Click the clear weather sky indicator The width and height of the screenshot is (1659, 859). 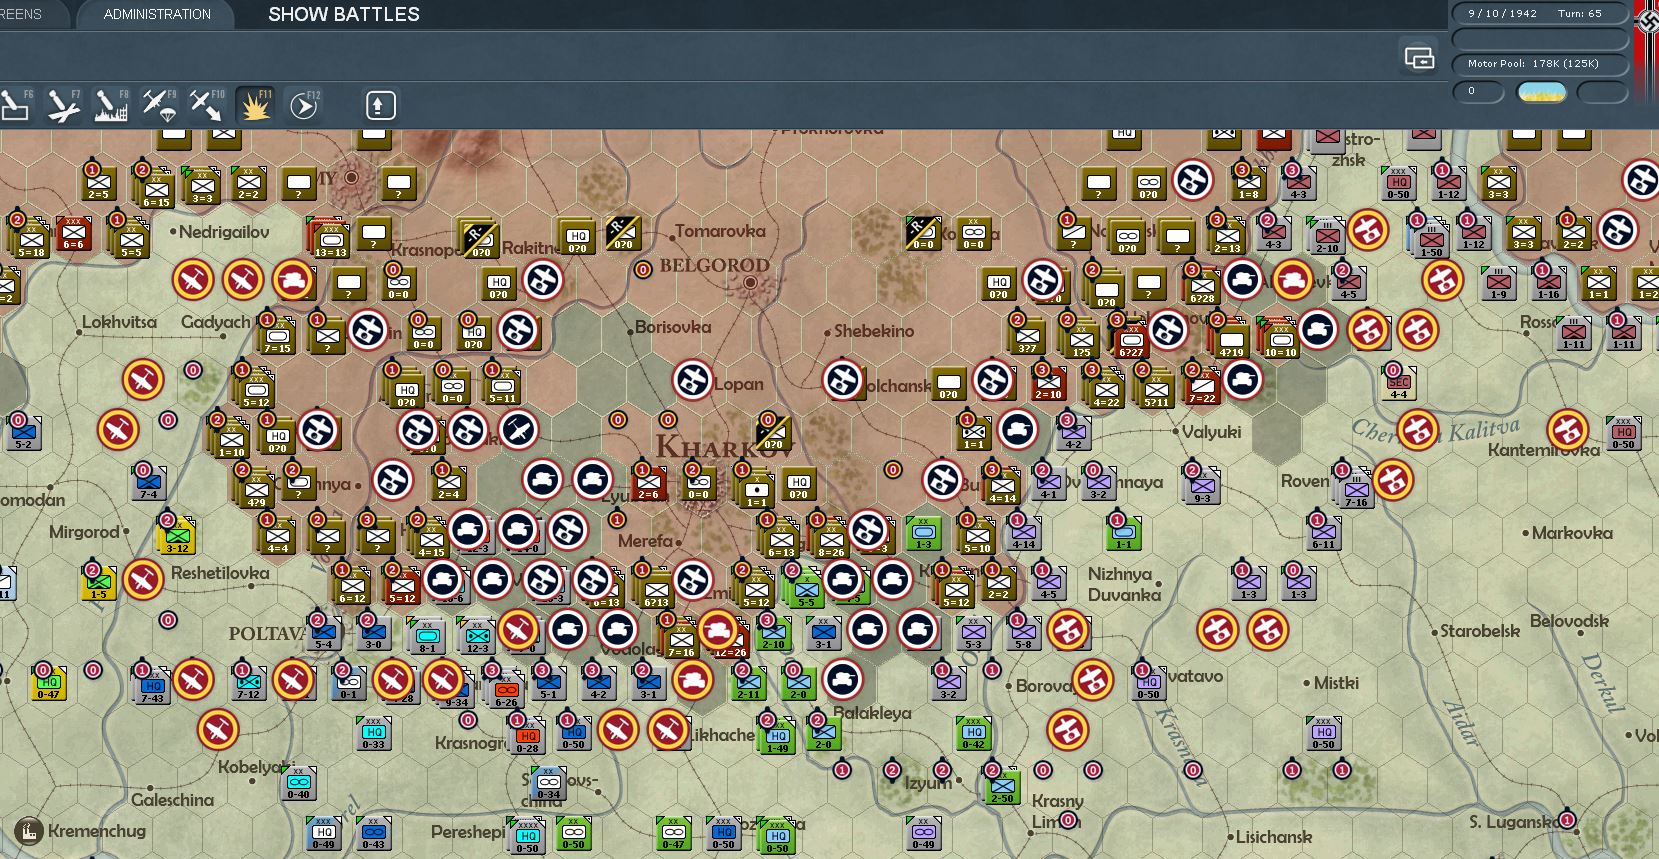(x=1542, y=92)
